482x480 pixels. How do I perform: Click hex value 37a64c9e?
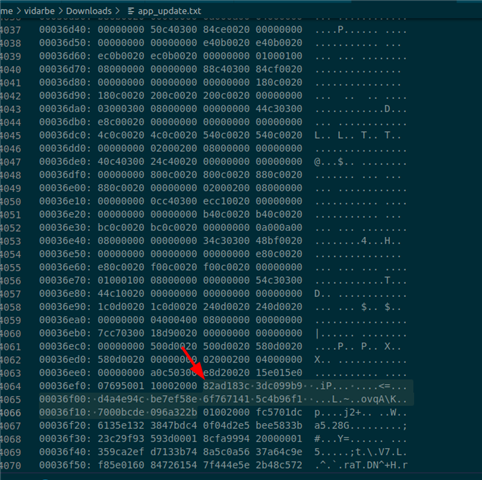tap(279, 452)
